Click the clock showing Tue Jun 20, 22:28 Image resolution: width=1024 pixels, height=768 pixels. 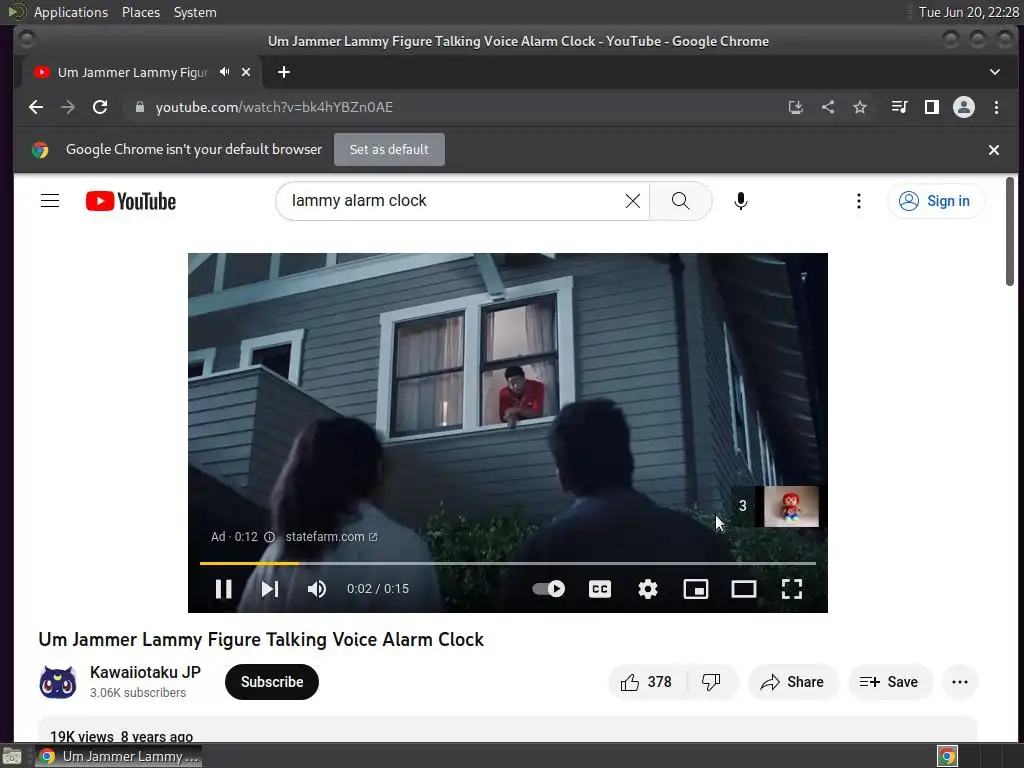968,12
